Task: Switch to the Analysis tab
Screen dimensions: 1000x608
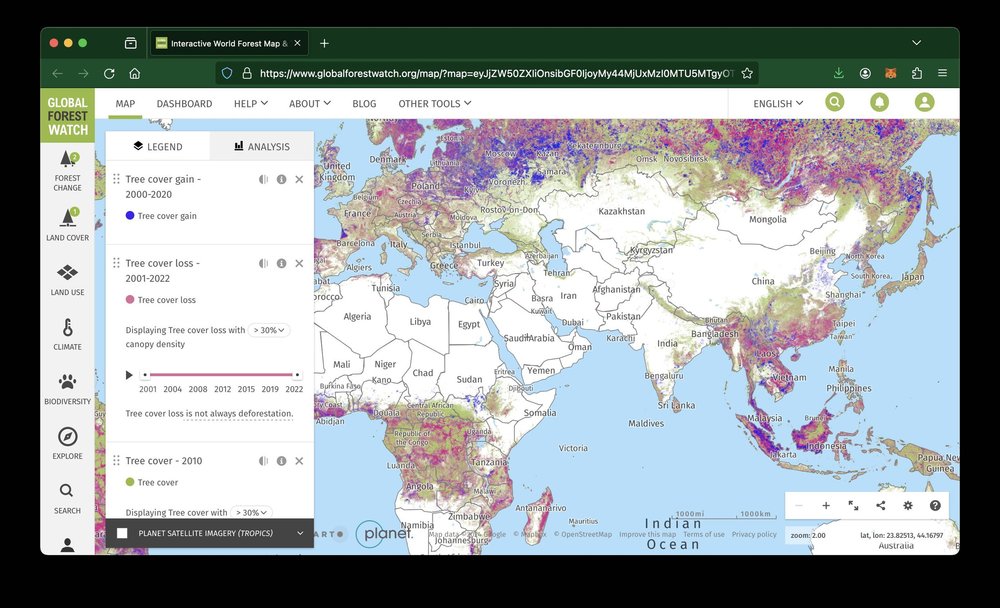Action: point(261,146)
